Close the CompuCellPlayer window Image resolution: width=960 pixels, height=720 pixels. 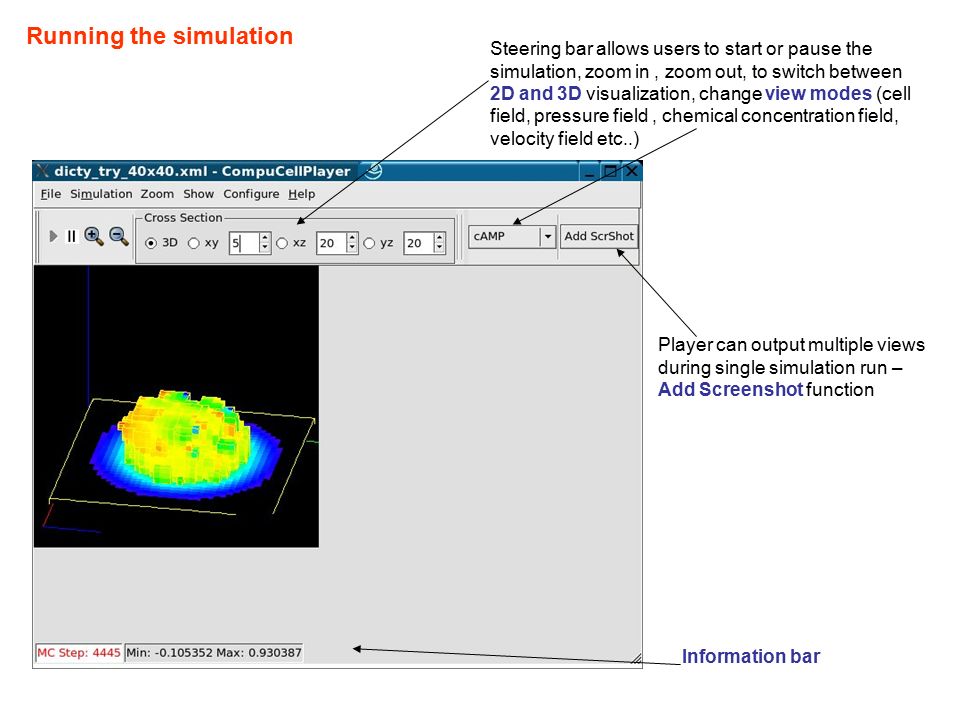(631, 171)
